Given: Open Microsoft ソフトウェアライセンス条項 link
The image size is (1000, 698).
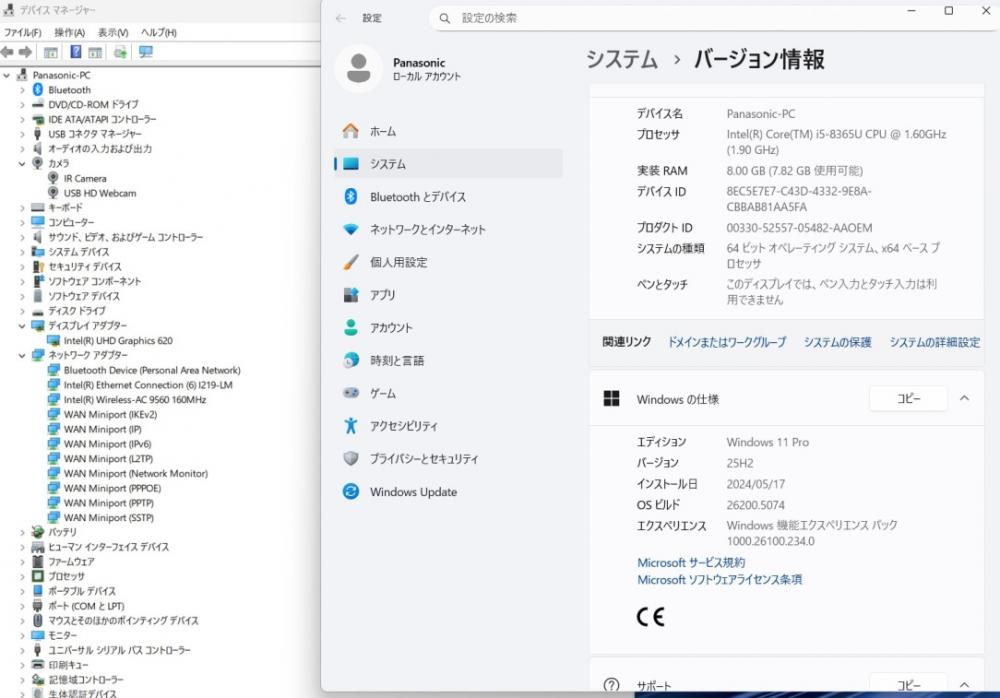Looking at the screenshot, I should pos(719,580).
